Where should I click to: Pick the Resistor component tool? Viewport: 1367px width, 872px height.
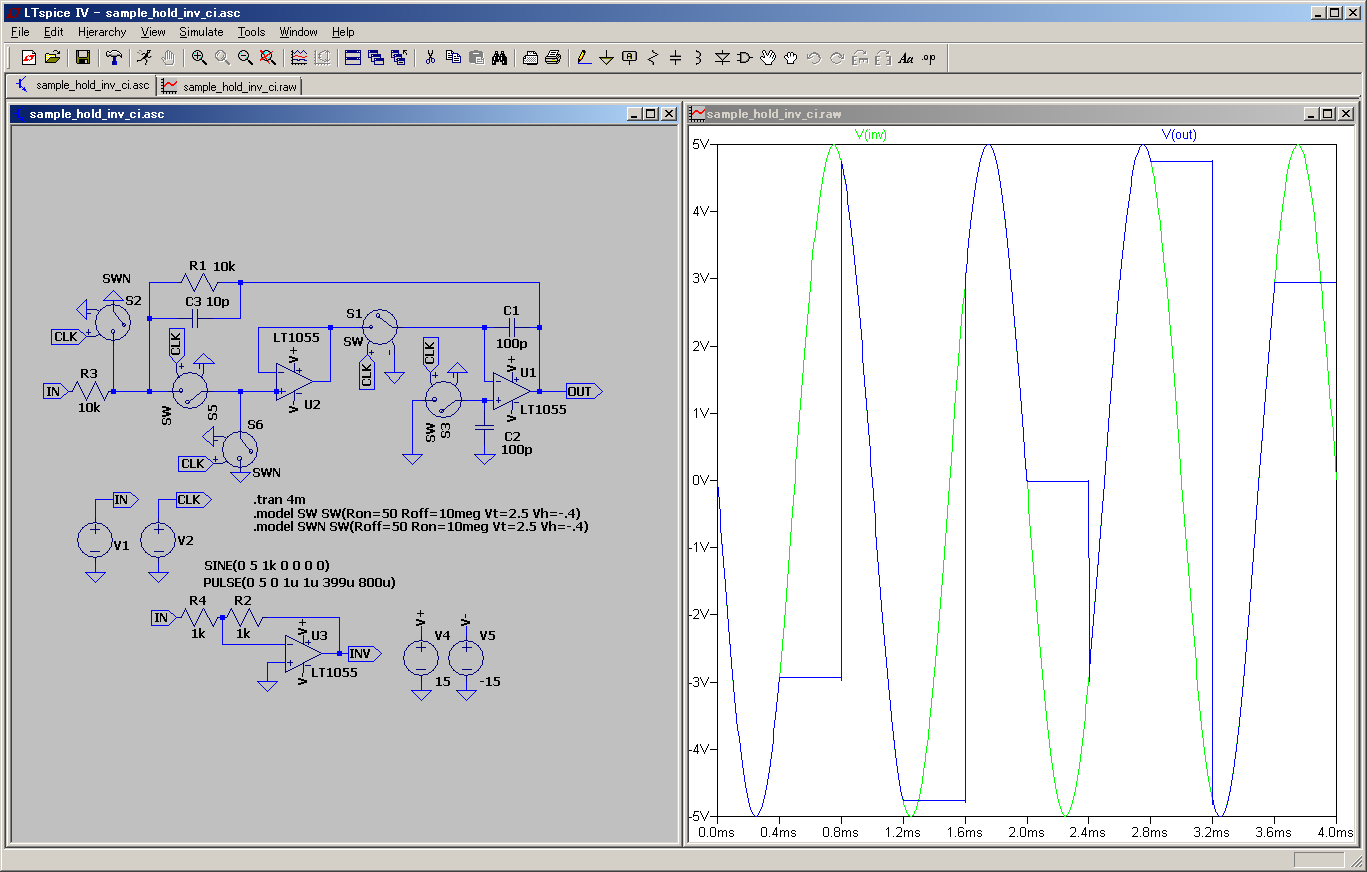coord(652,58)
